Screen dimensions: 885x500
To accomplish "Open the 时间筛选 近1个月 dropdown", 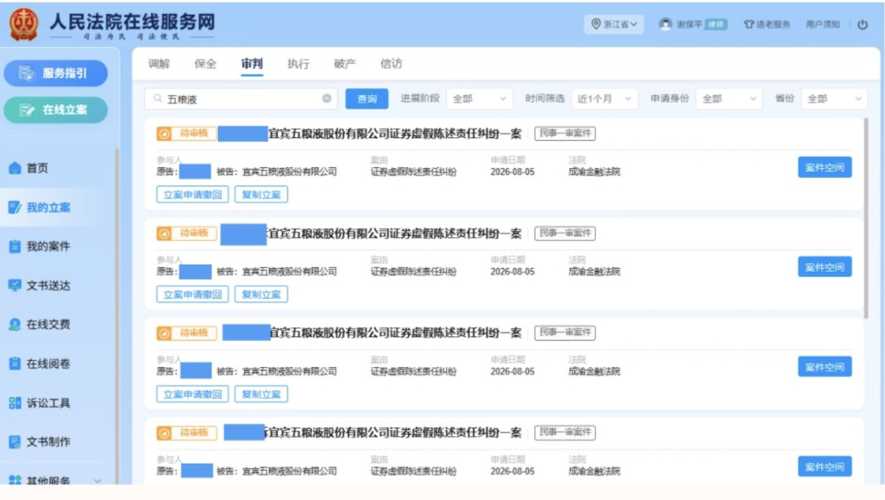I will pos(604,99).
